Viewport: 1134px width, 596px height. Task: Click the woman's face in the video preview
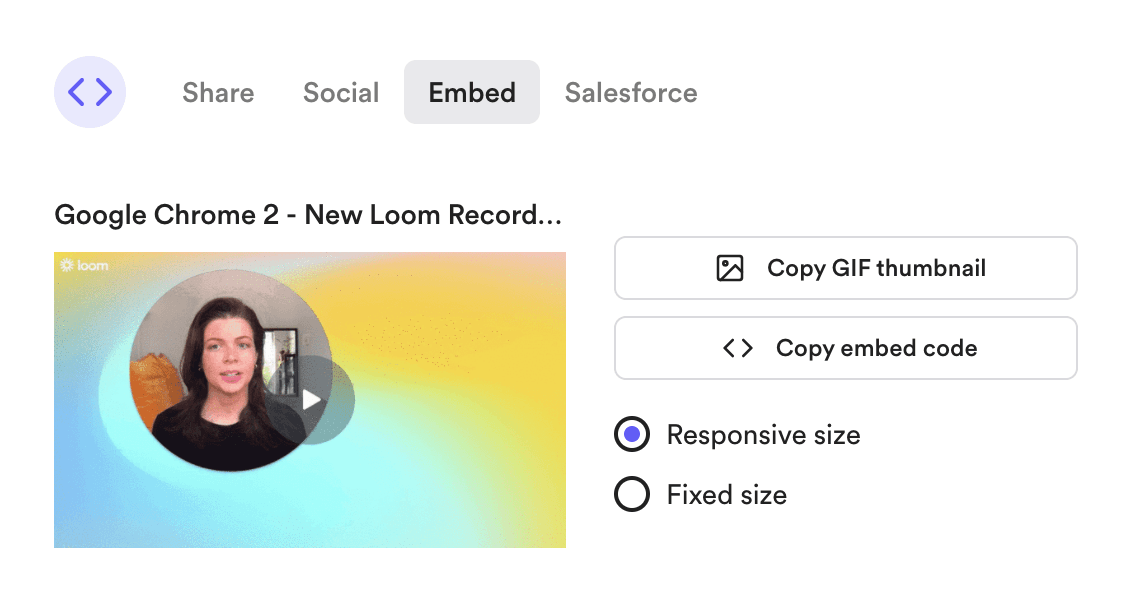224,358
